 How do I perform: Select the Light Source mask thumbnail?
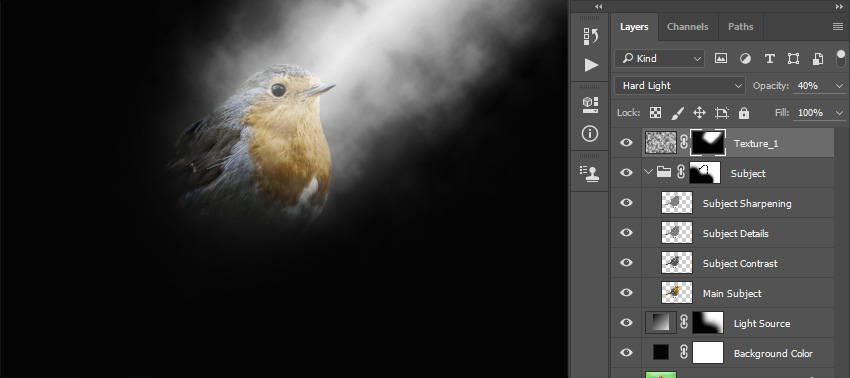tap(708, 323)
